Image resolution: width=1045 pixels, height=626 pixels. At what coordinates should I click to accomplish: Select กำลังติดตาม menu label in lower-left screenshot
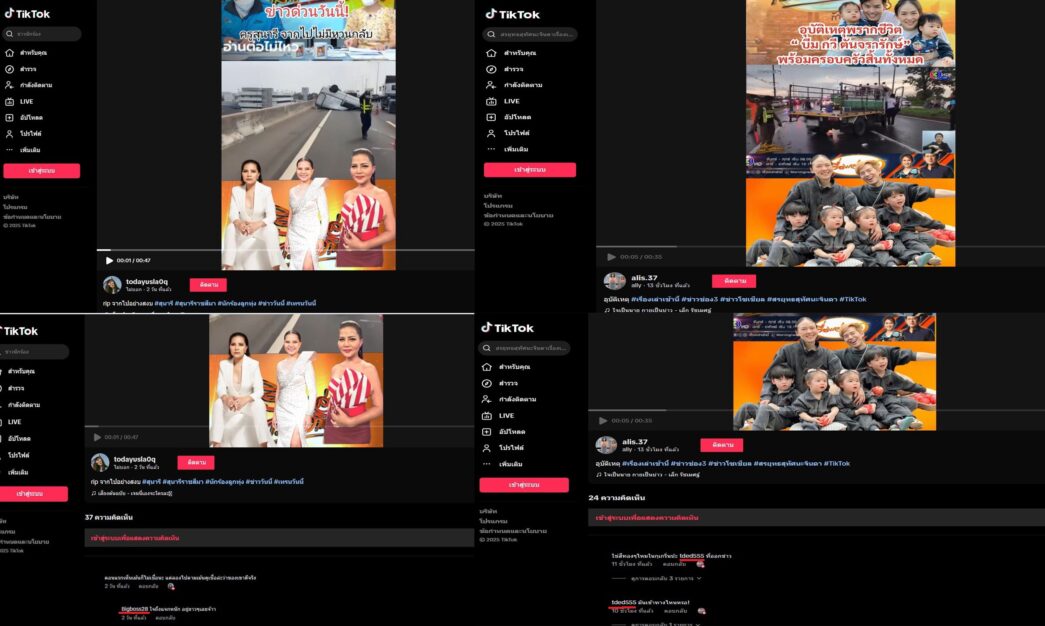click(x=24, y=405)
